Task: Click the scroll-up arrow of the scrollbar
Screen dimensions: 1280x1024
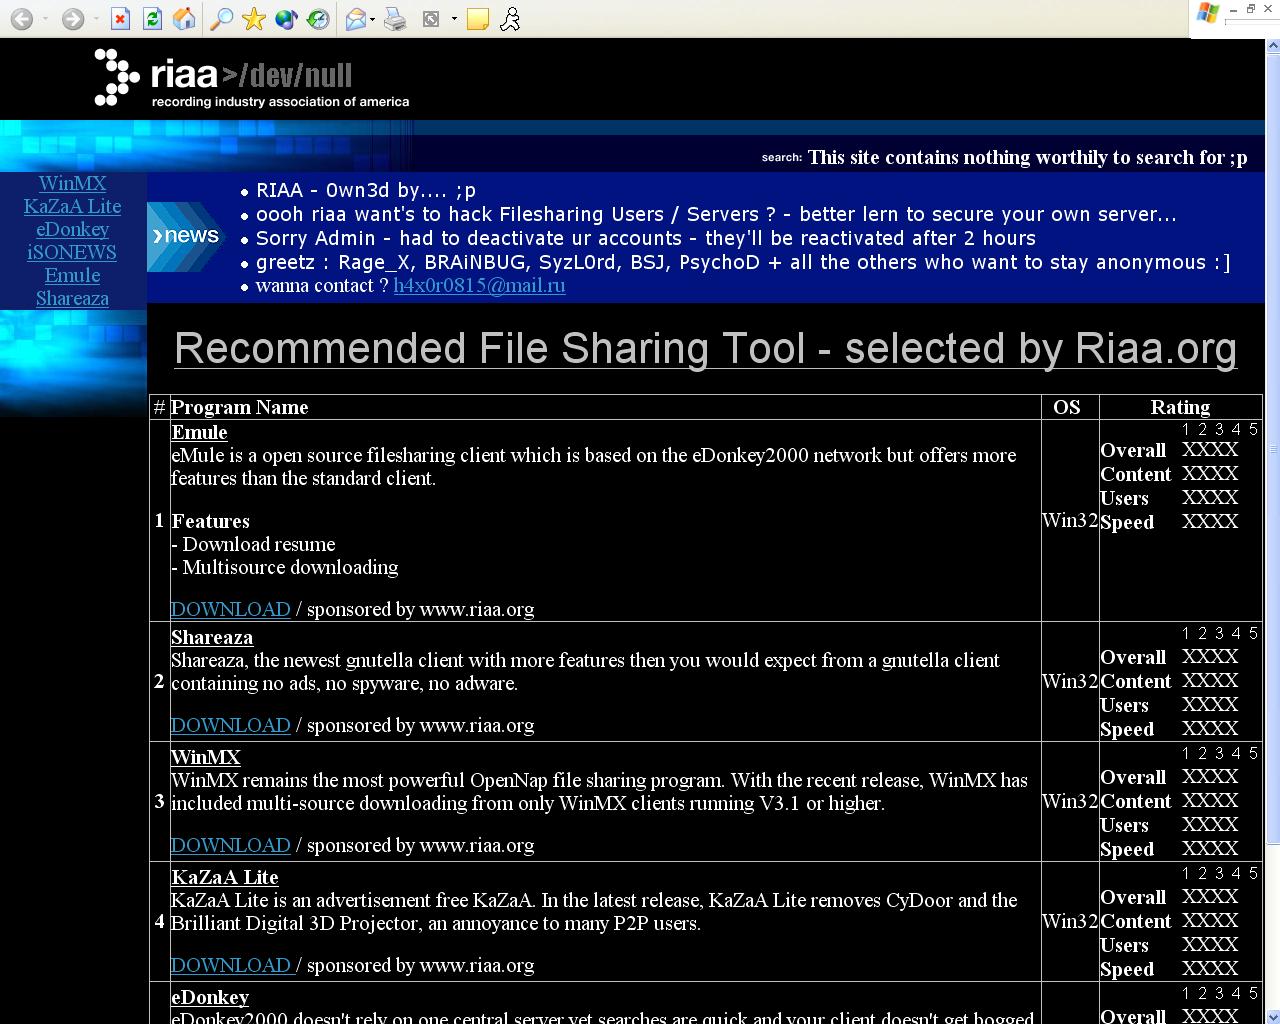Action: [x=1273, y=45]
